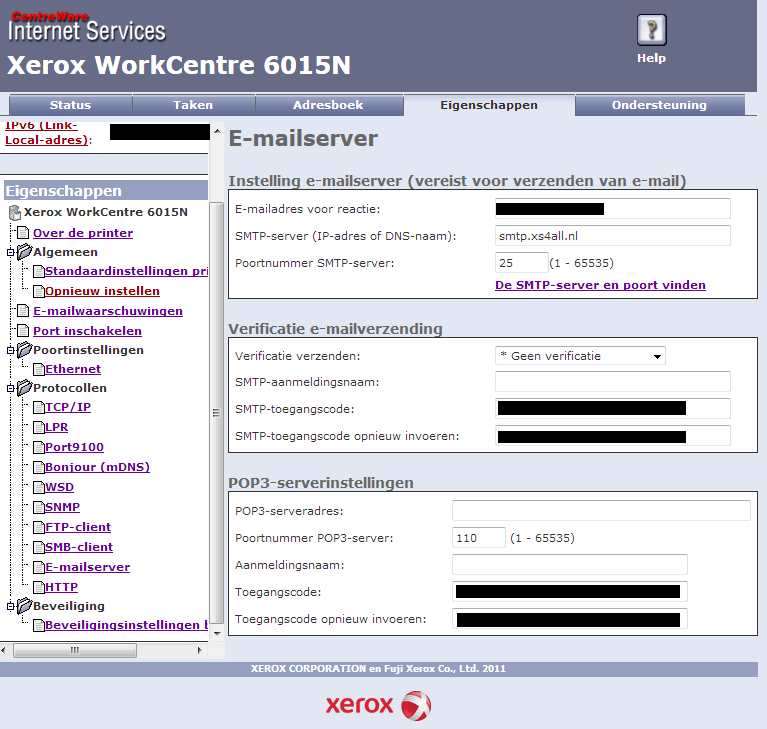Image resolution: width=767 pixels, height=729 pixels.
Task: Open the WSD link
Action: [59, 487]
